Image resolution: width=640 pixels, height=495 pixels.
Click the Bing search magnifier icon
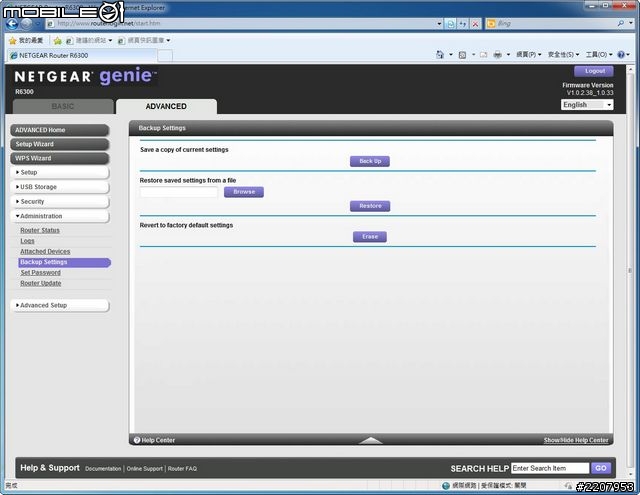click(621, 24)
